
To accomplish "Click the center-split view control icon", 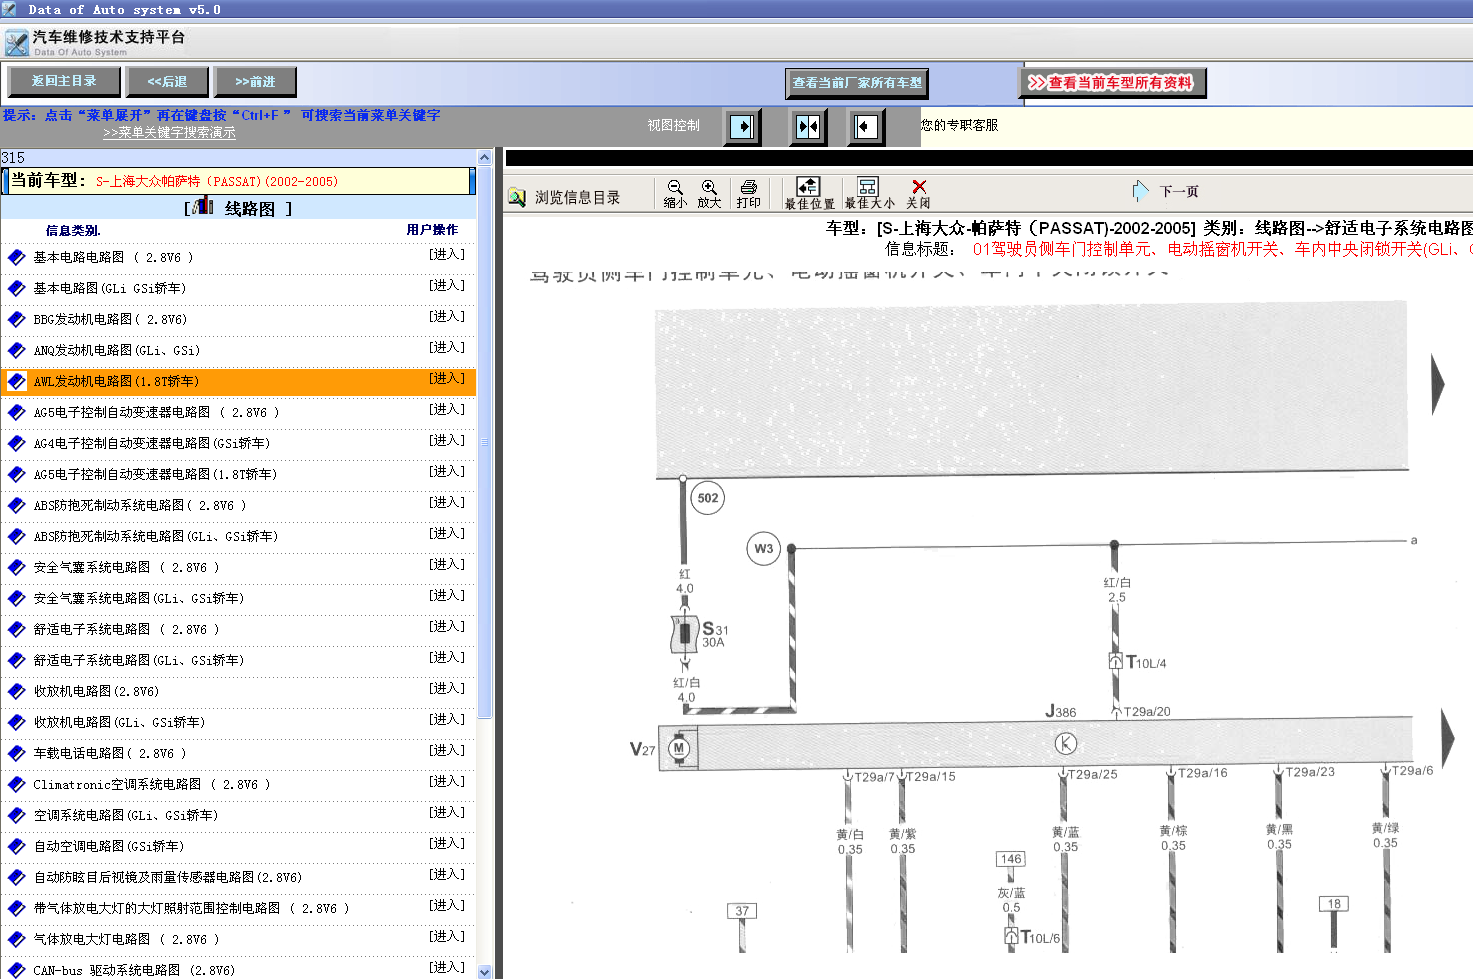I will pos(807,127).
